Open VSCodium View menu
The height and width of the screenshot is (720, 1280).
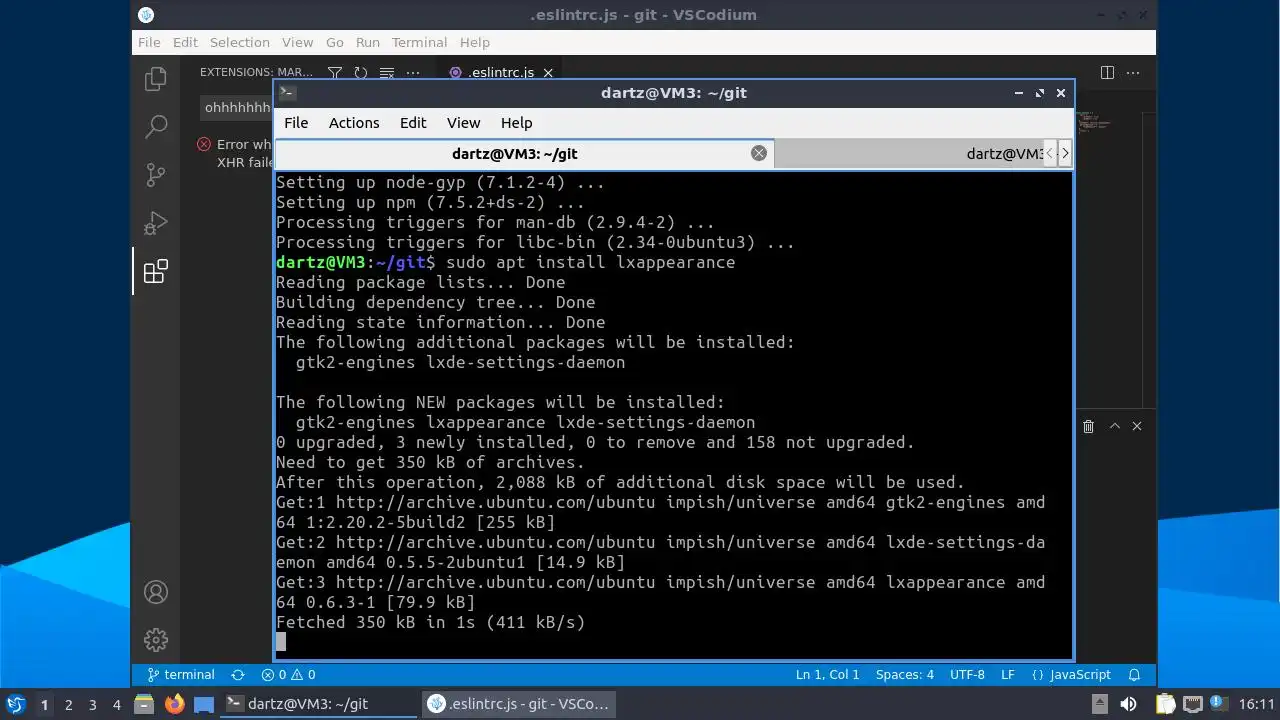[298, 42]
